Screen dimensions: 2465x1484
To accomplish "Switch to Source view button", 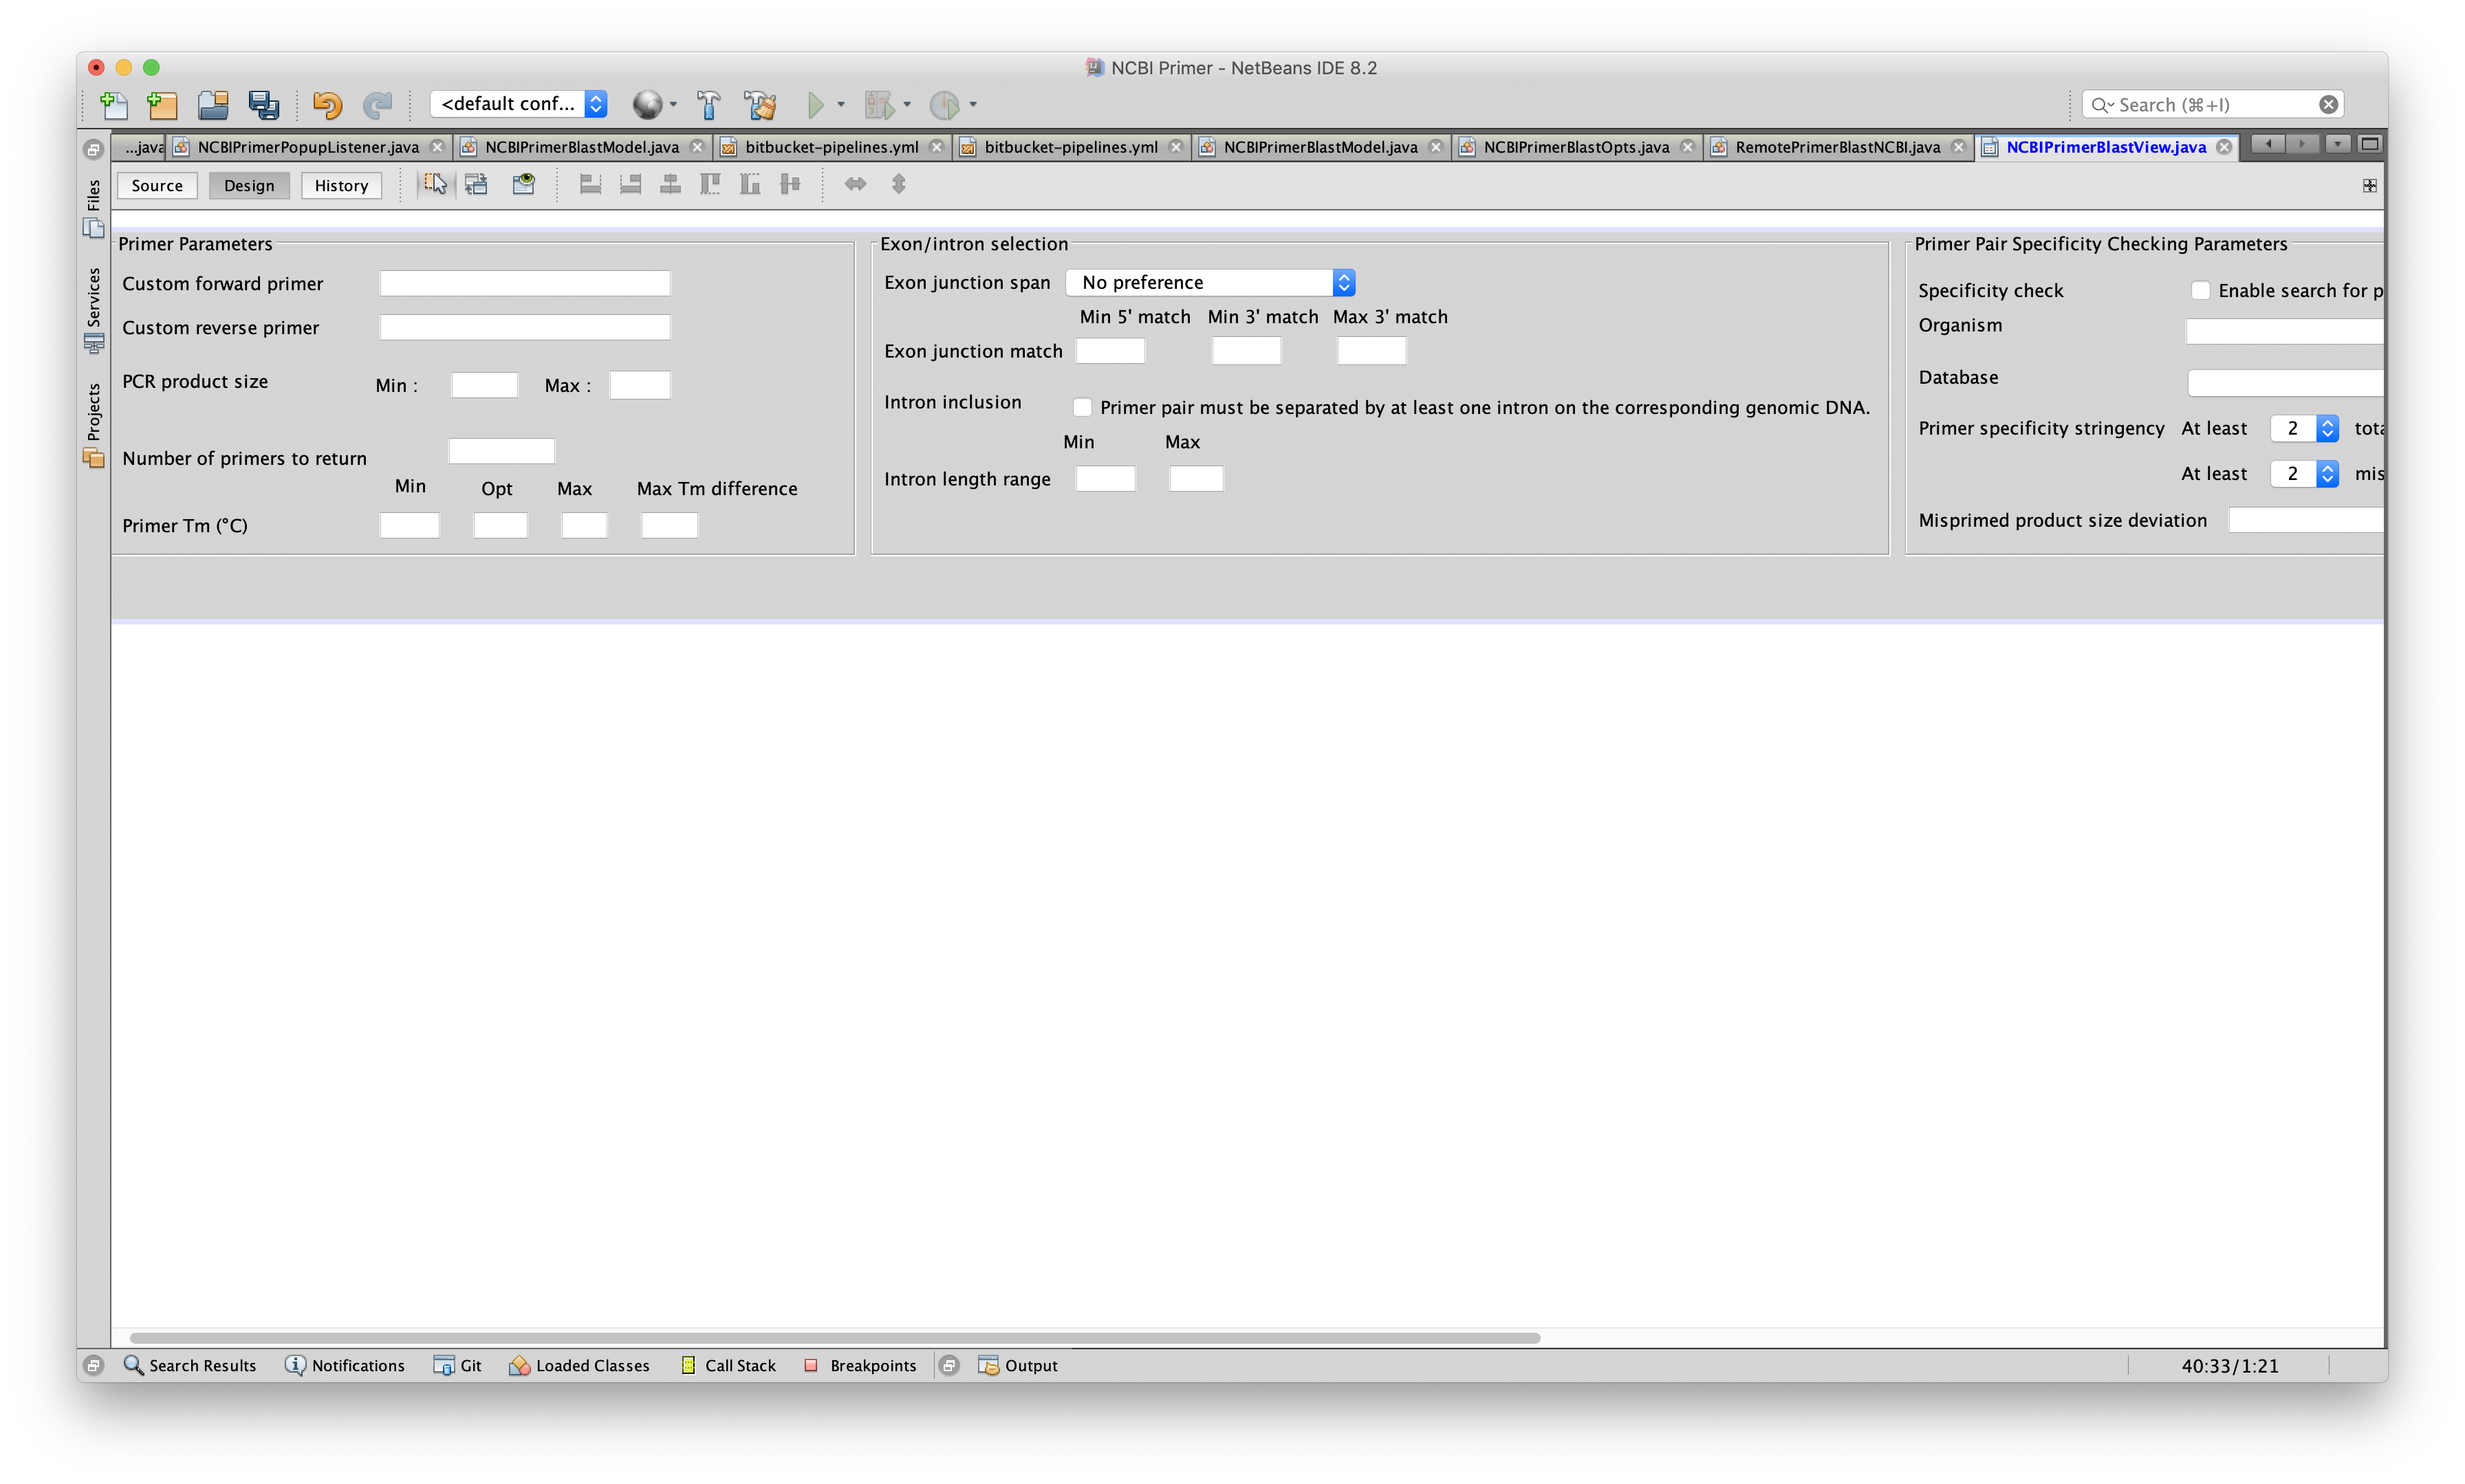I will pyautogui.click(x=157, y=186).
